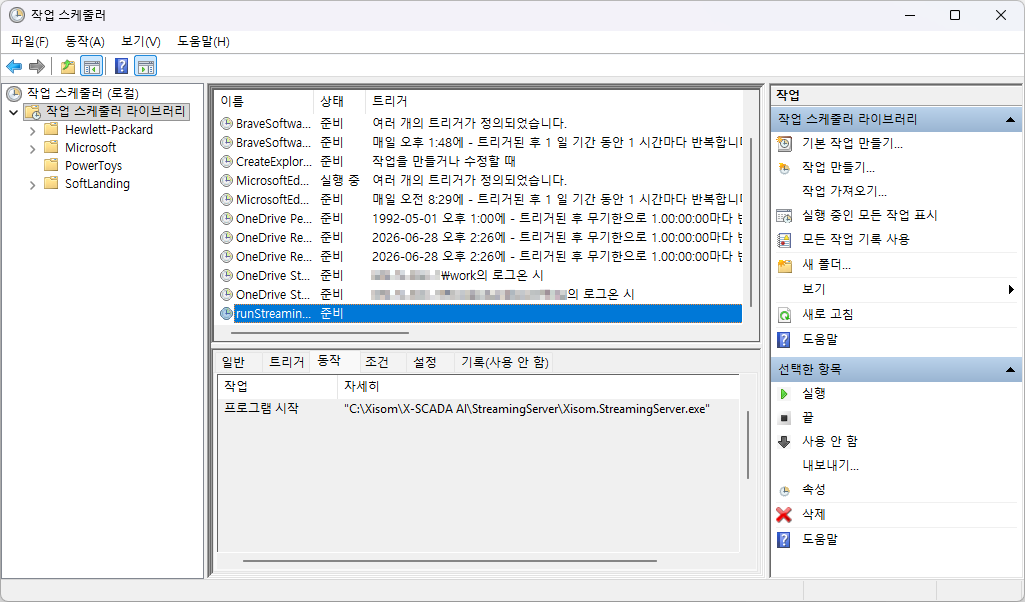The height and width of the screenshot is (602, 1025).
Task: Switch to the 트리거 tab
Action: pos(286,362)
